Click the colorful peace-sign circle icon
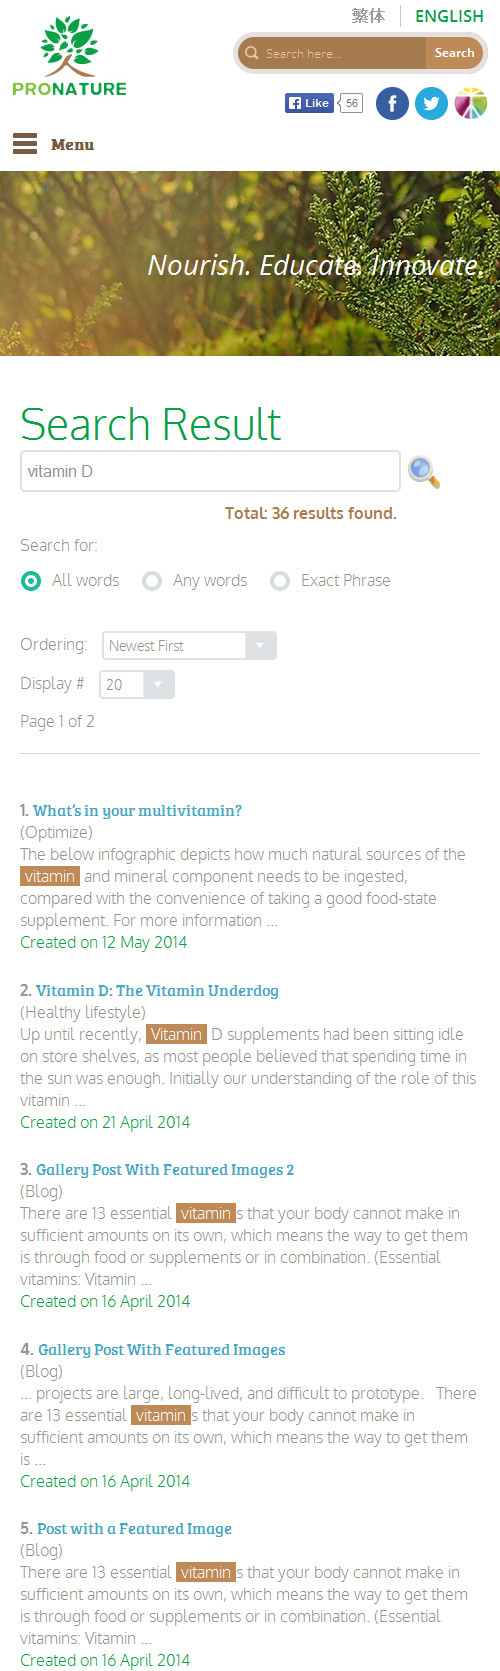Screen dimensions: 500x1671 (x=470, y=103)
